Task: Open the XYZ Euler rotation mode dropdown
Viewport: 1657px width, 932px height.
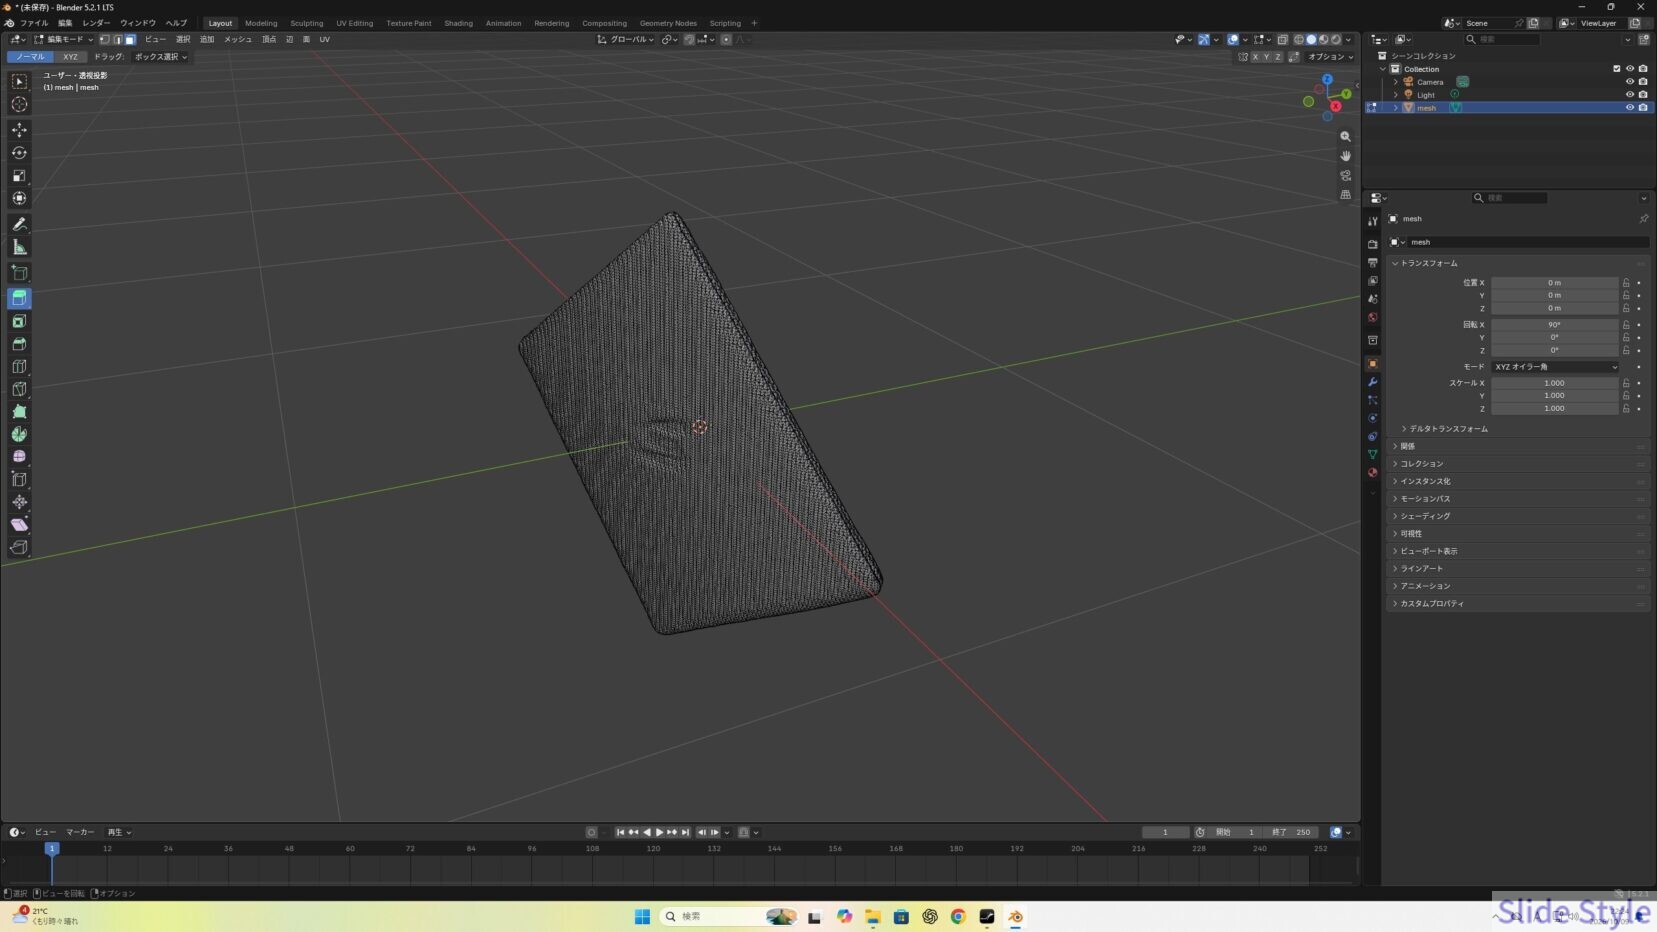Action: coord(1555,367)
